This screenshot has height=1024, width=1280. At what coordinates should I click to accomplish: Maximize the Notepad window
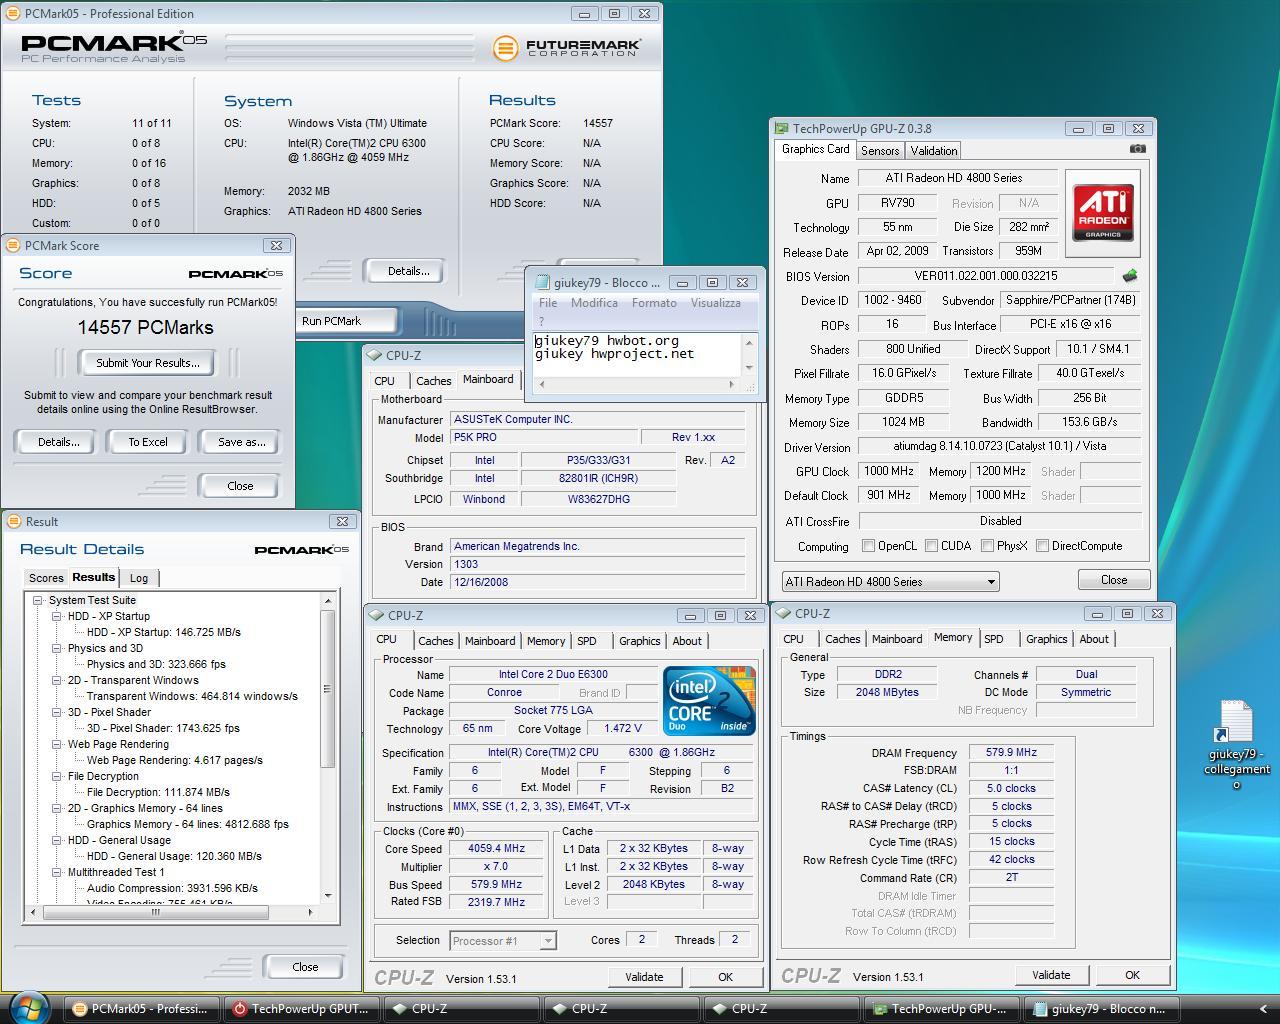tap(712, 282)
